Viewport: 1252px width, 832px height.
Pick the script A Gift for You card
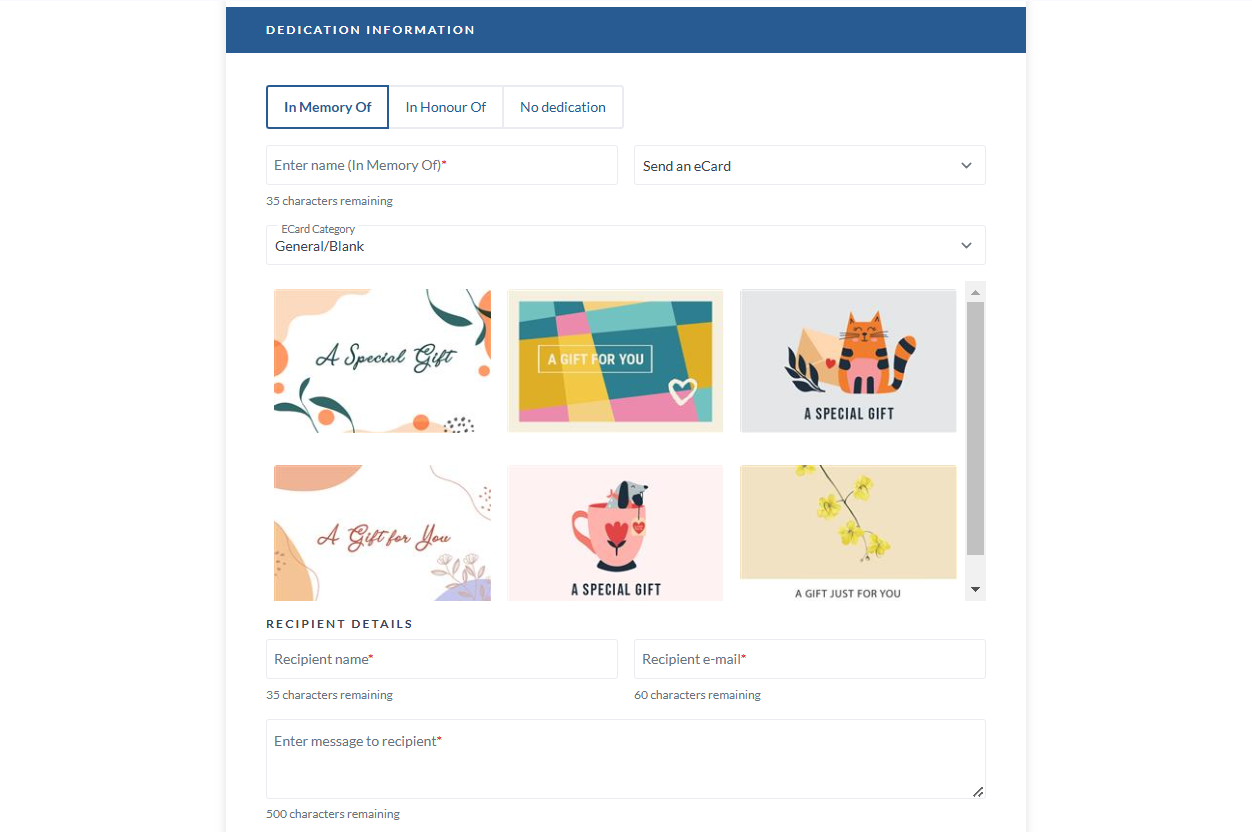click(382, 533)
